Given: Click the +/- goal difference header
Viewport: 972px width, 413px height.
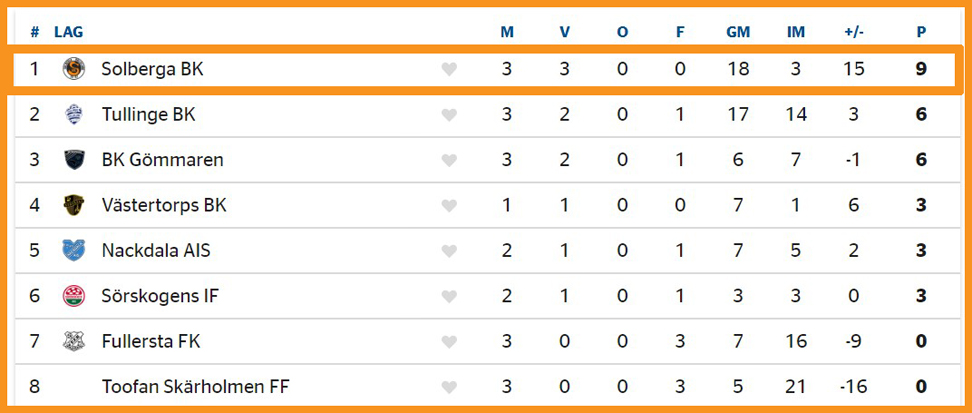Looking at the screenshot, I should click(854, 32).
